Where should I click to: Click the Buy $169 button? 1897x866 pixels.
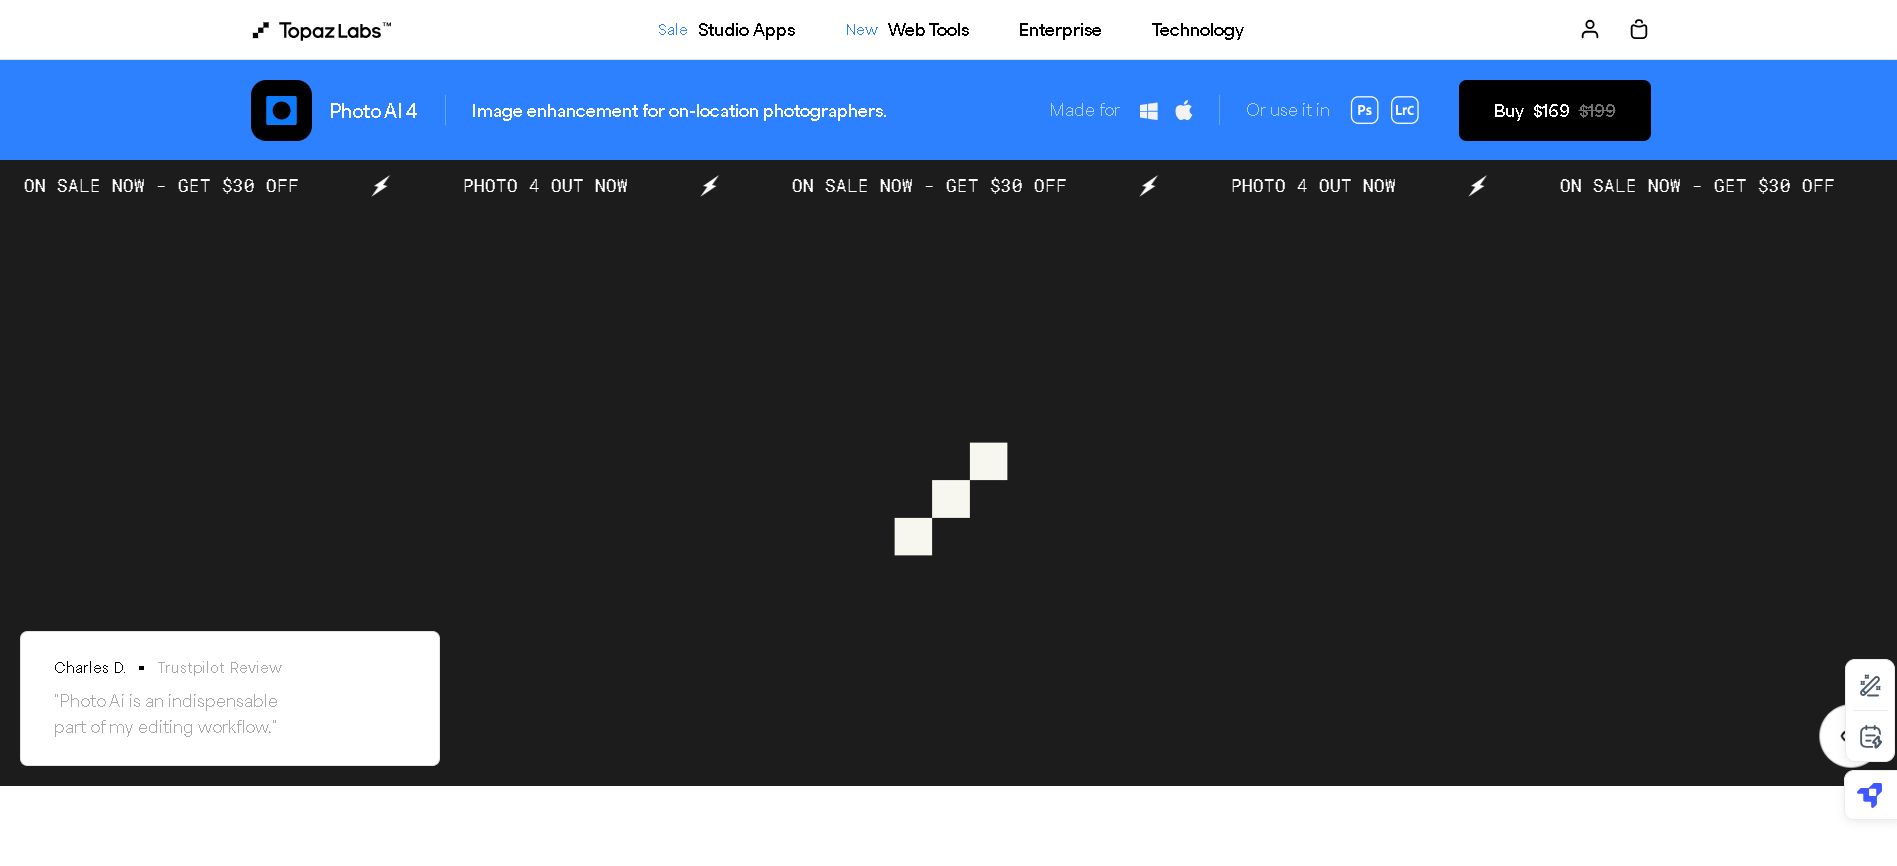click(1554, 110)
